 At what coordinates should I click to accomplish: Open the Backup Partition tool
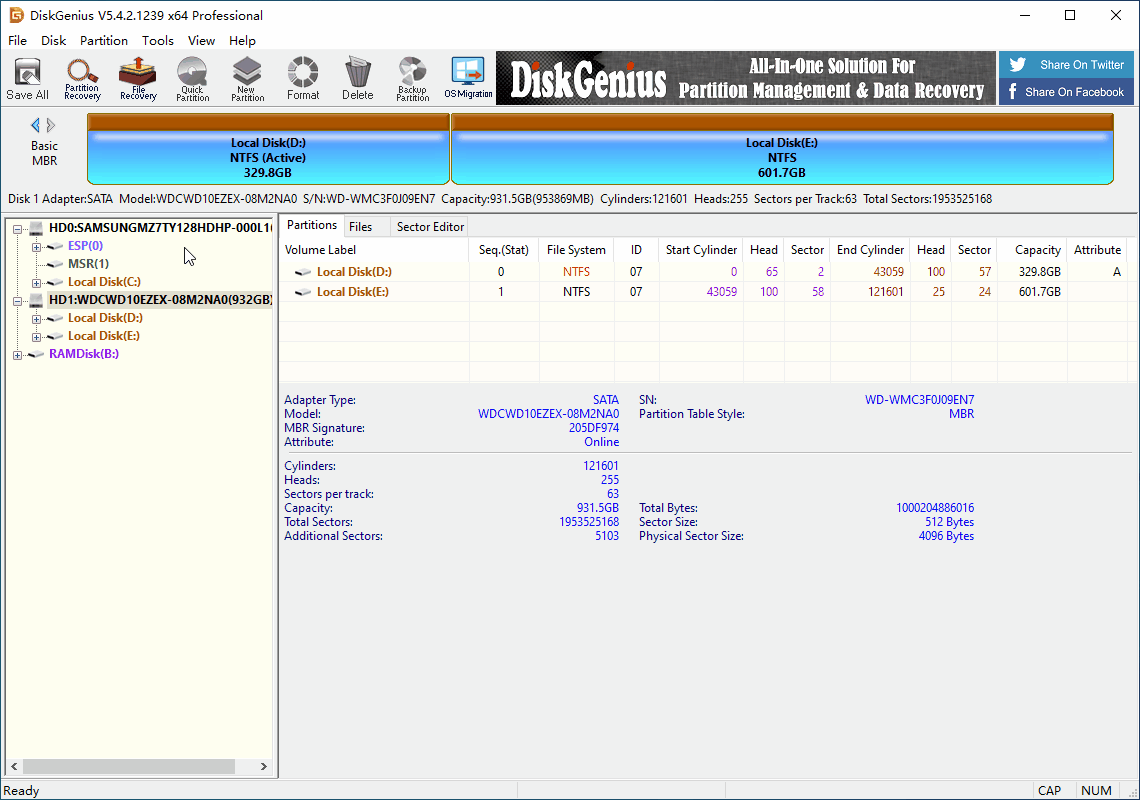(412, 79)
